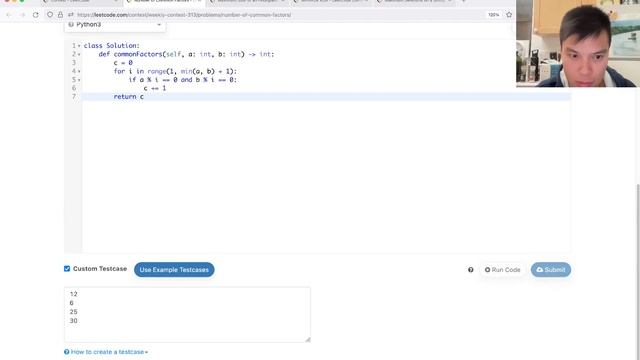Select the active second browser tab
640x360 pixels.
(163, 2)
